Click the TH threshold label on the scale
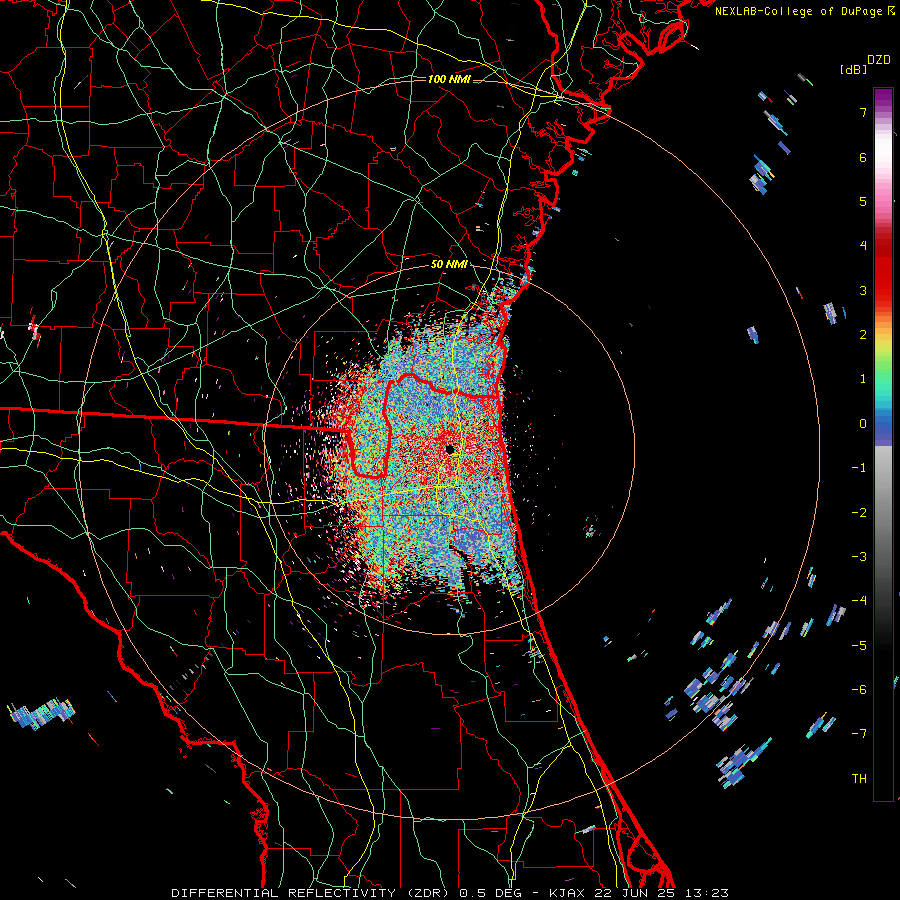 (x=859, y=779)
